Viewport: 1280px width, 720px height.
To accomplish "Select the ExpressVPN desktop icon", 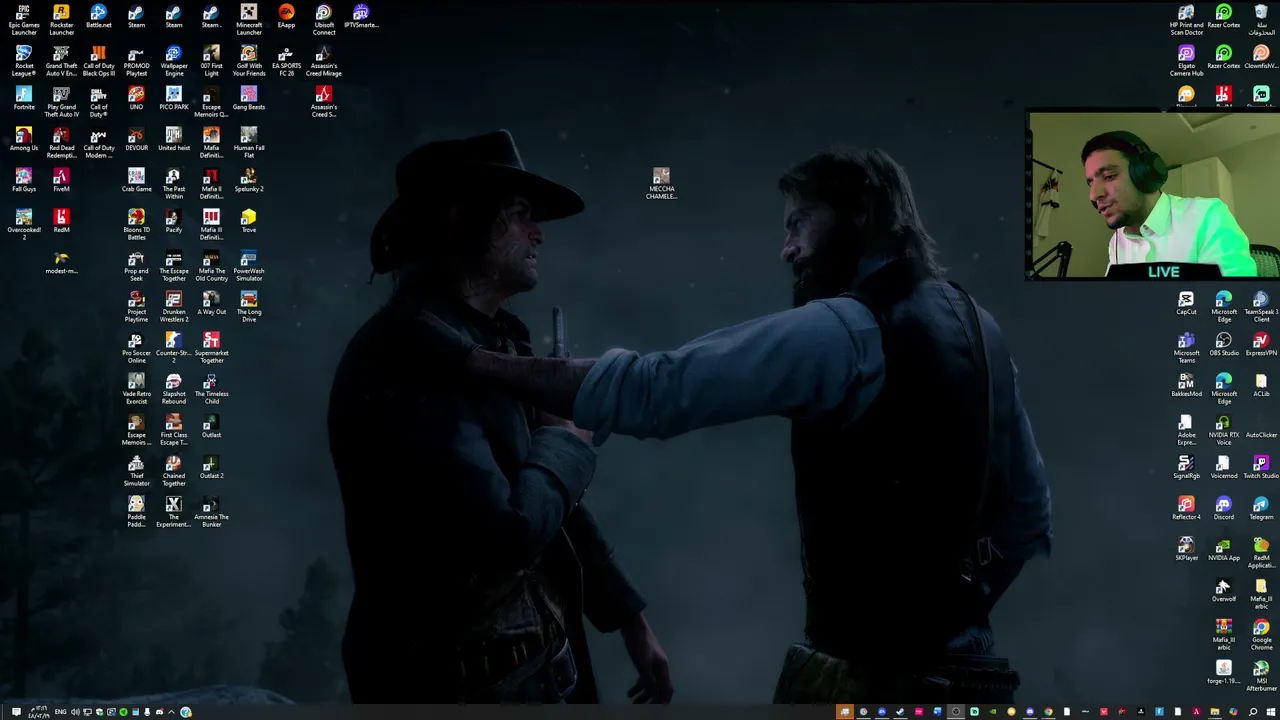I will [x=1261, y=344].
